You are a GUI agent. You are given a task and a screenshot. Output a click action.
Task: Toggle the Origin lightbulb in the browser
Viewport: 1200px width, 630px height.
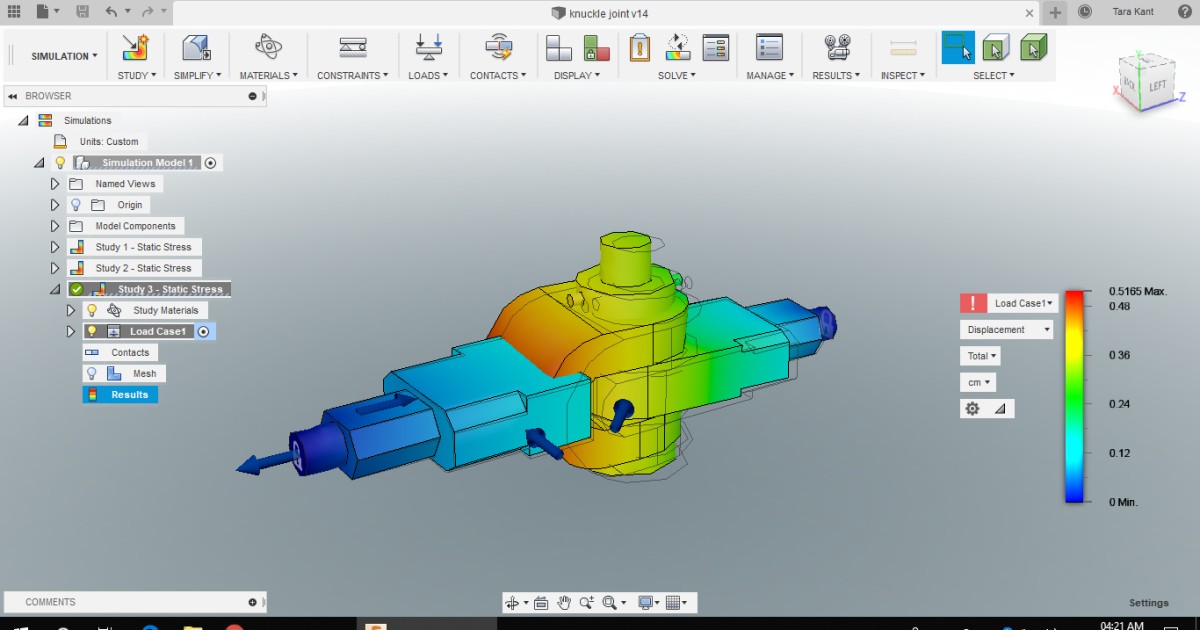click(x=75, y=204)
